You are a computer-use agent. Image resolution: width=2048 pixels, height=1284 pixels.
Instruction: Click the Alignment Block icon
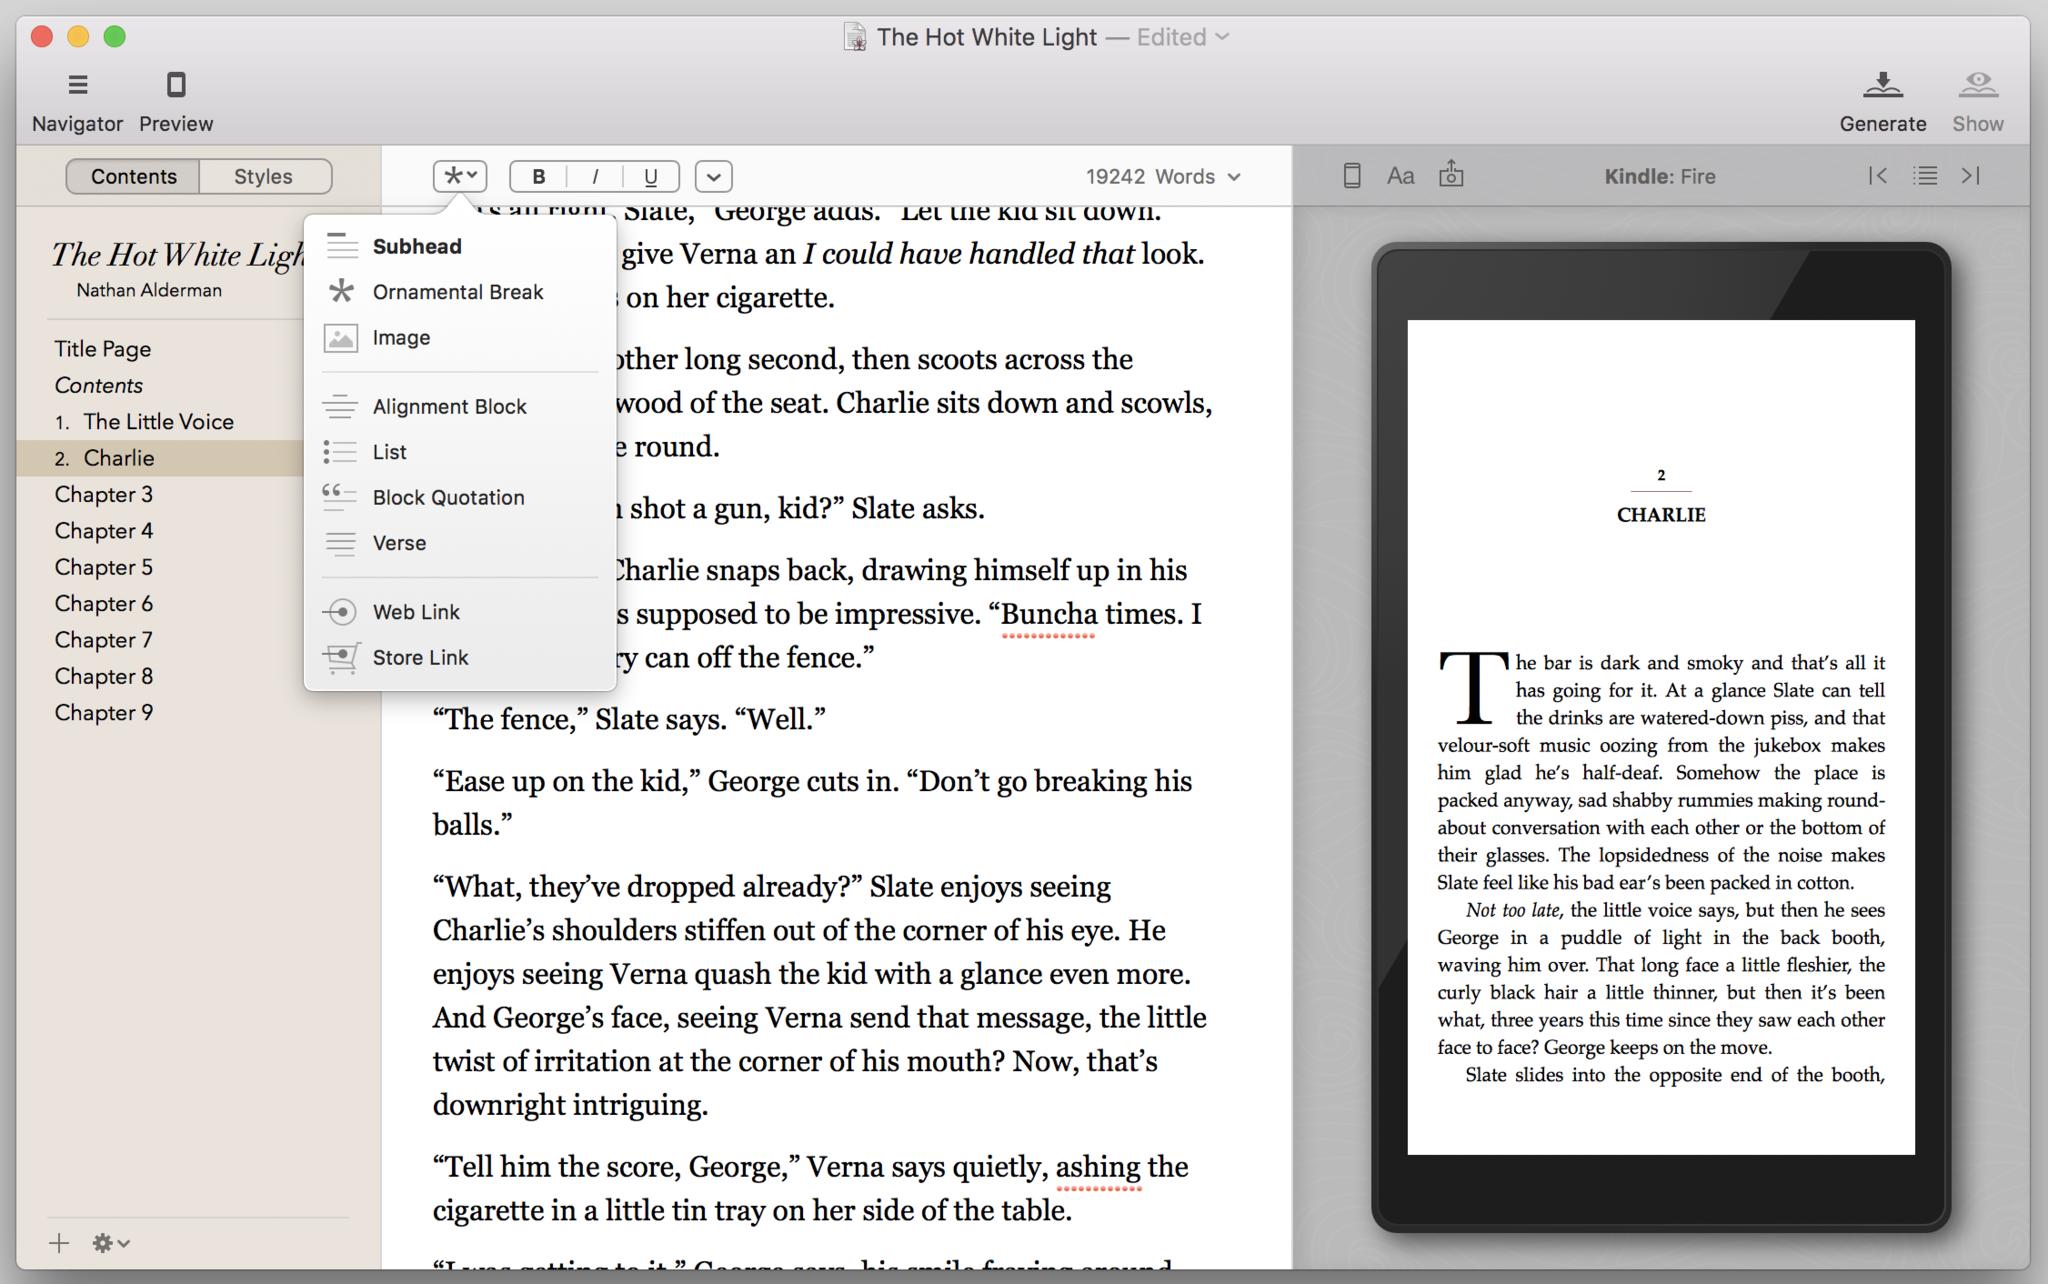[x=341, y=406]
